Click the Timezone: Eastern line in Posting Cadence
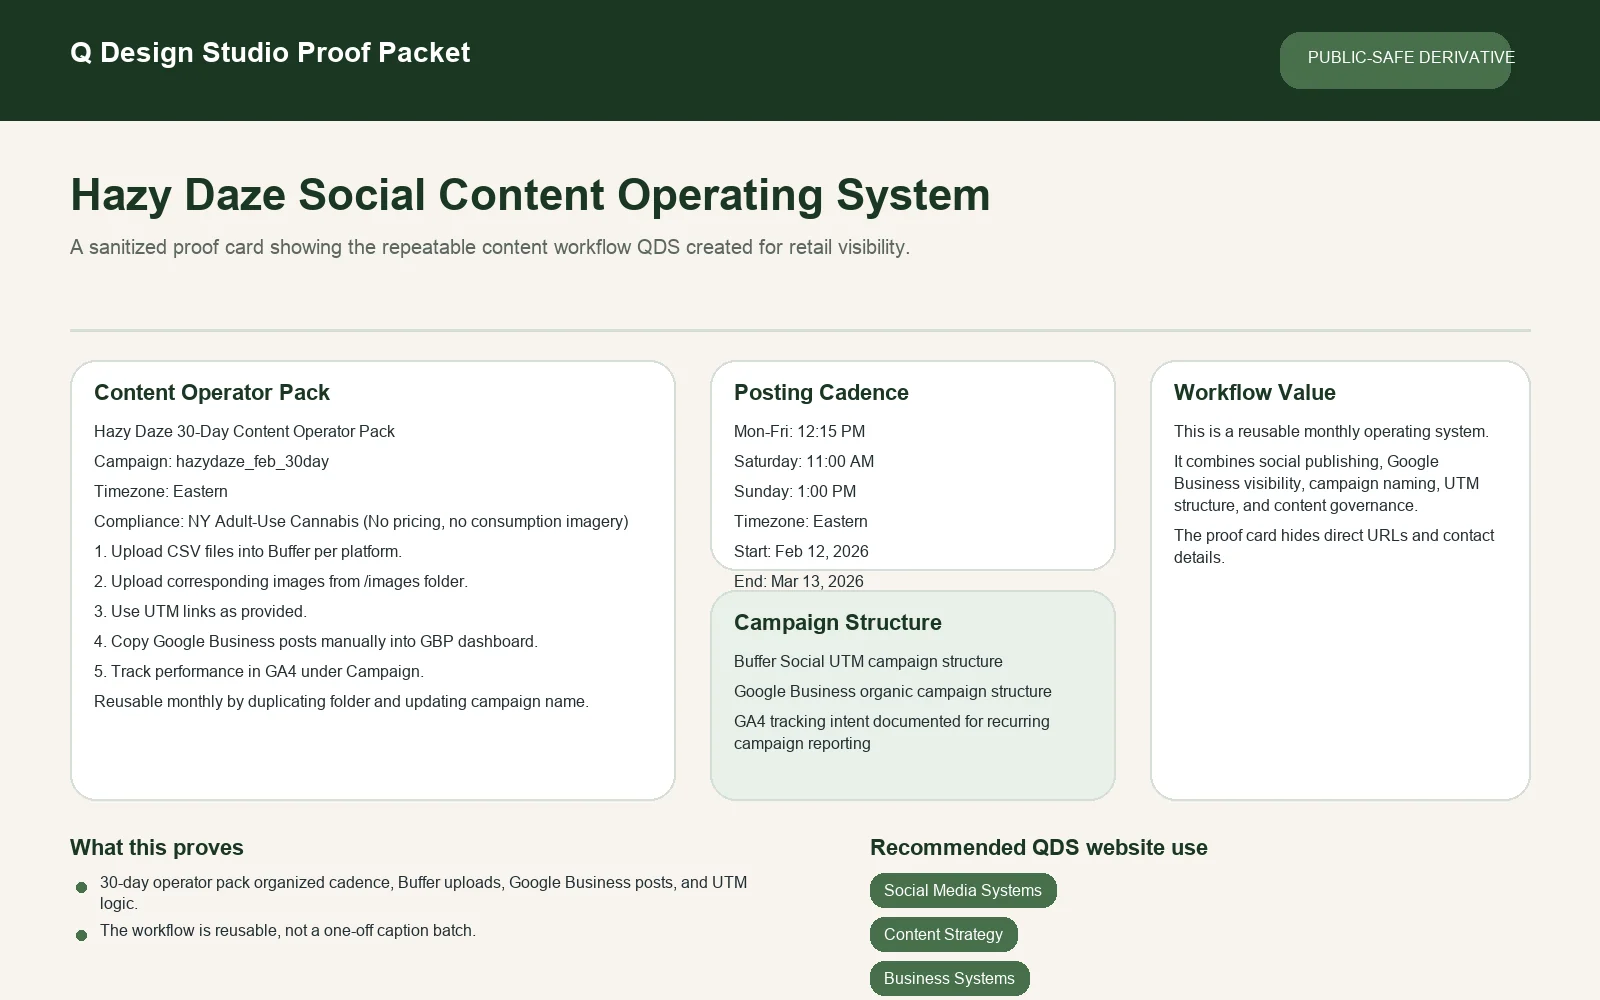The height and width of the screenshot is (1000, 1600). point(801,521)
